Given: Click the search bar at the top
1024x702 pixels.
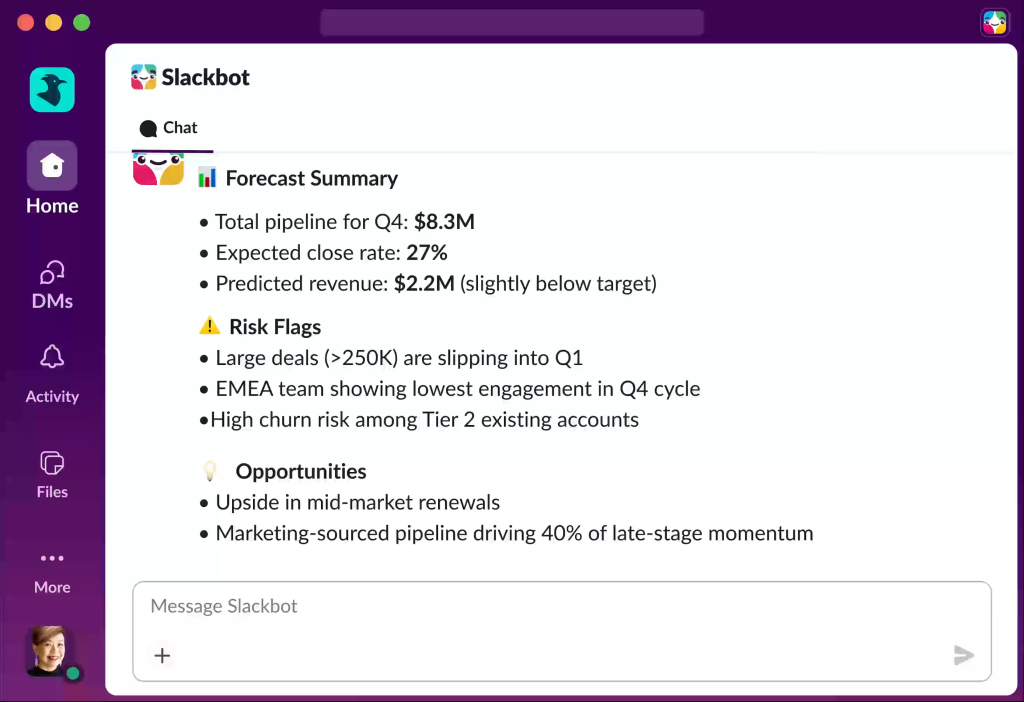Looking at the screenshot, I should coord(511,22).
